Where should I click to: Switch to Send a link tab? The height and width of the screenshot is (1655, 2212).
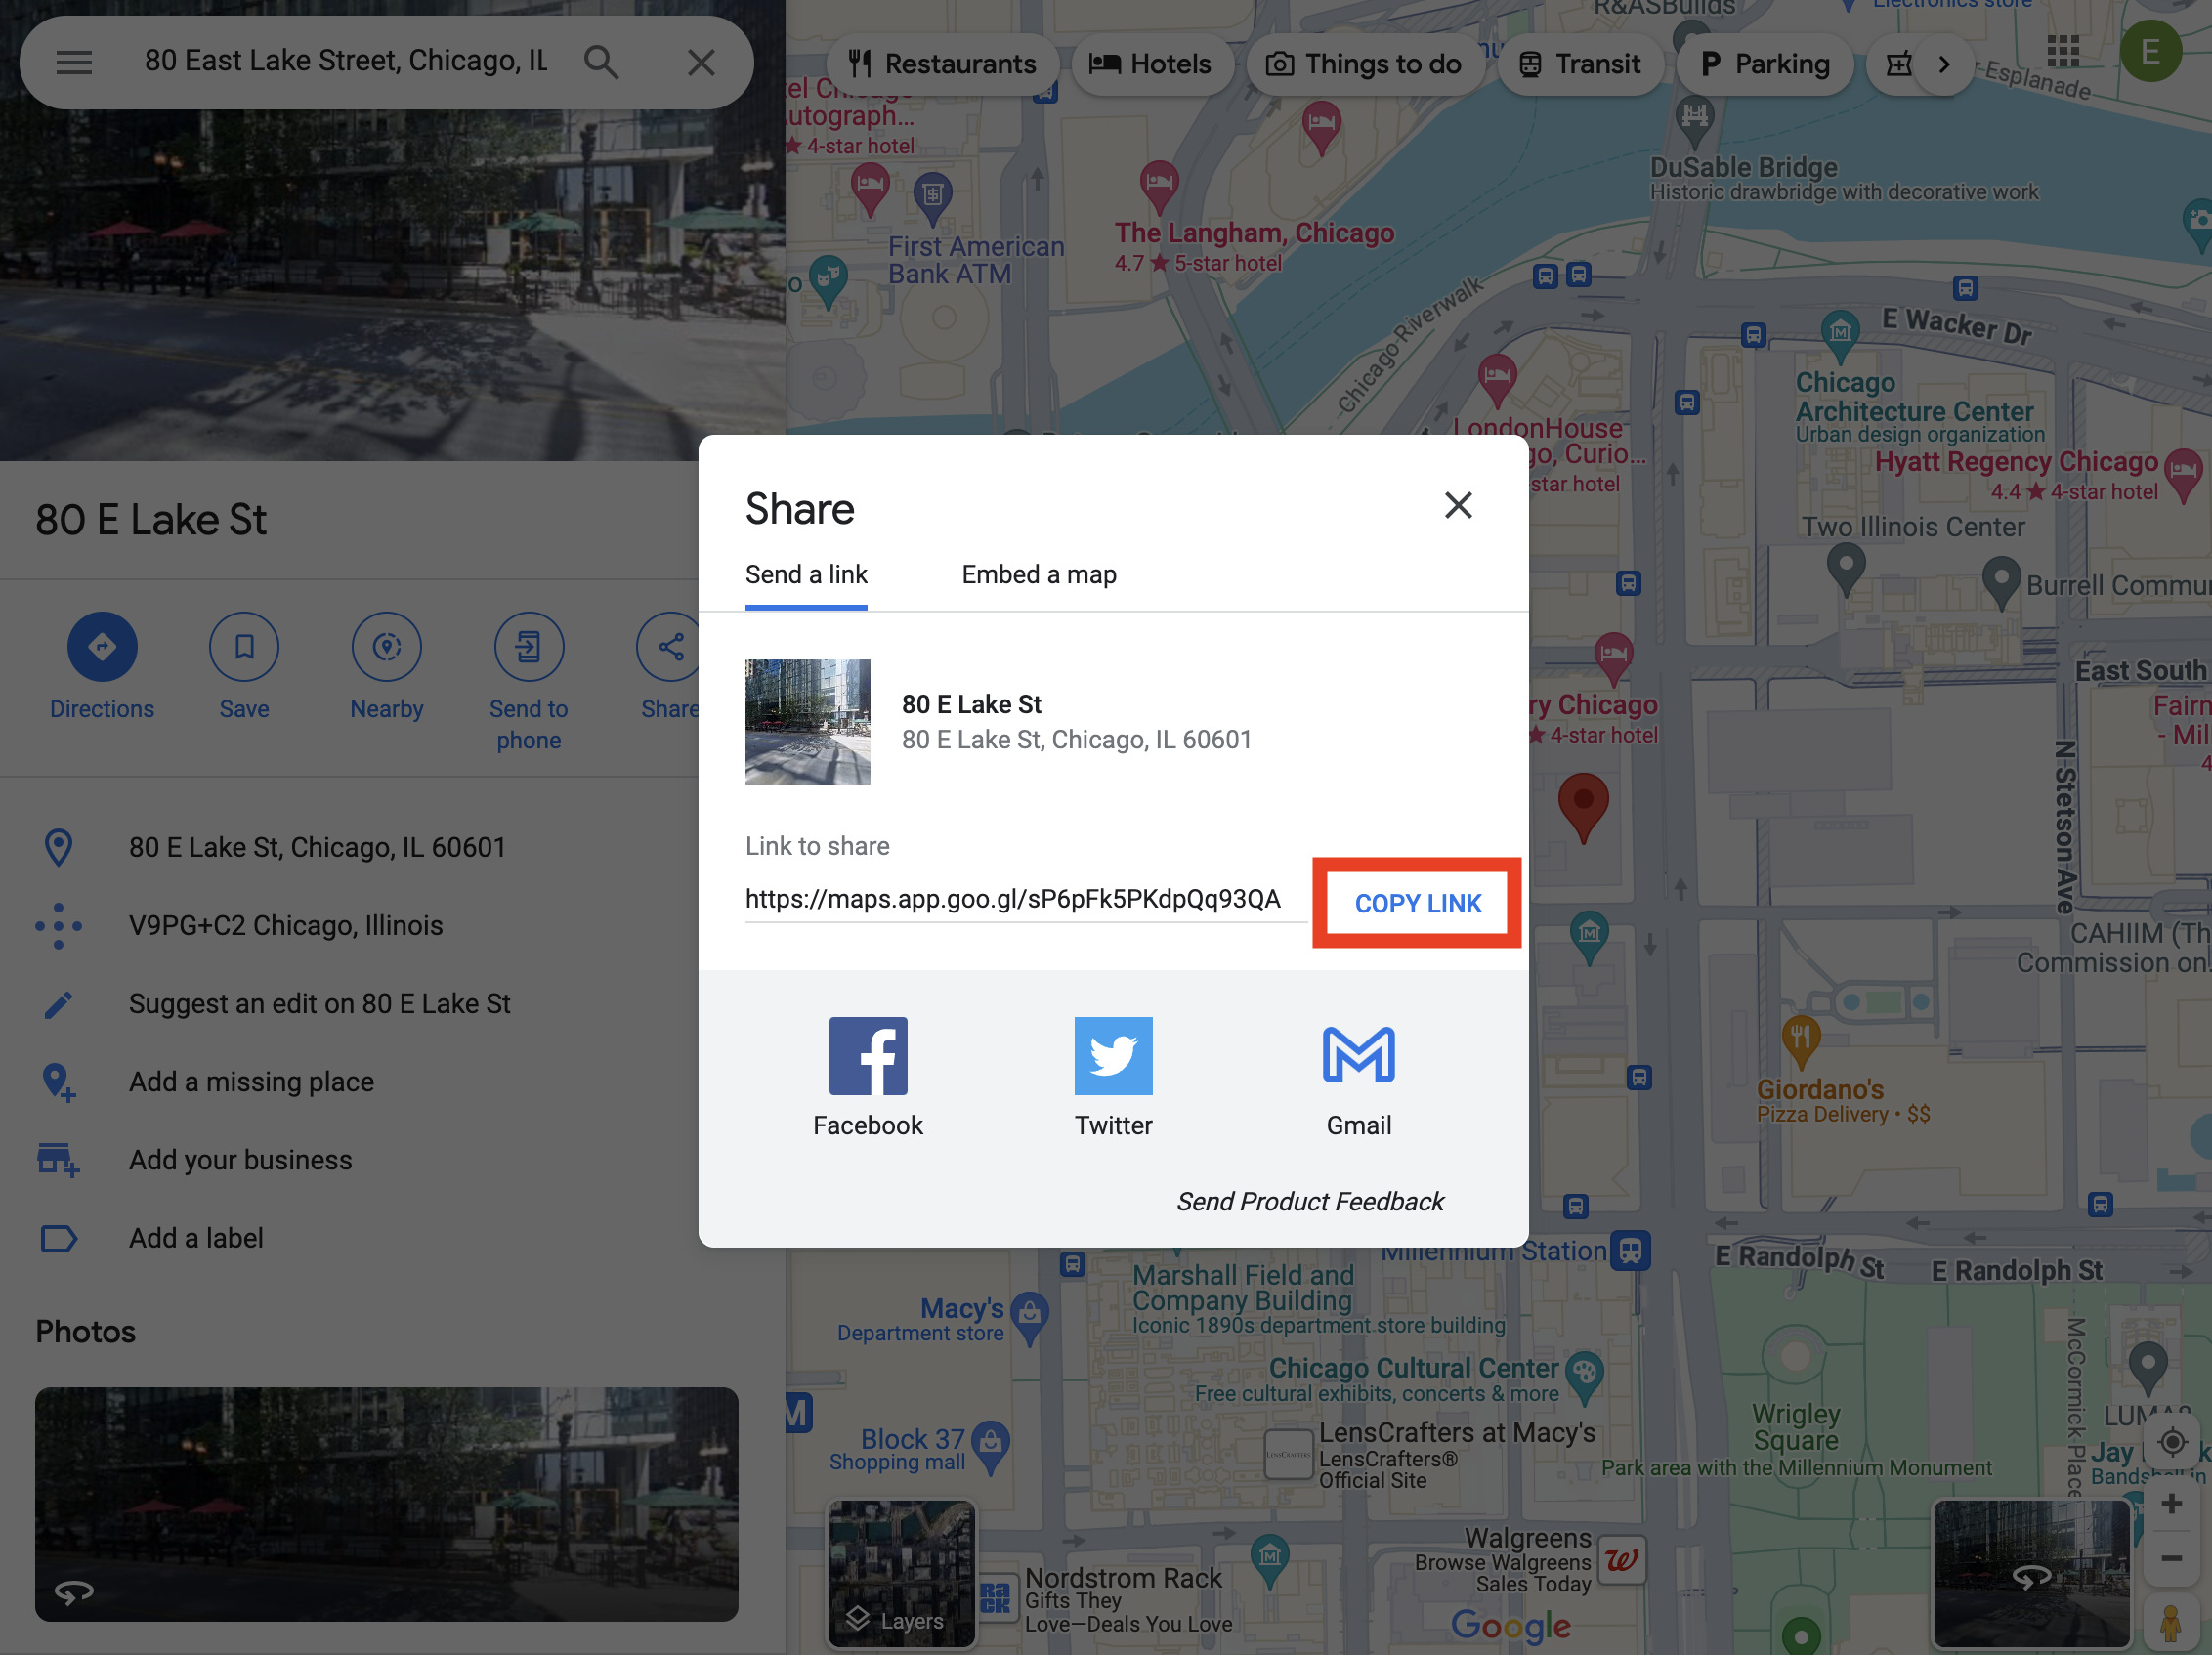[x=806, y=575]
